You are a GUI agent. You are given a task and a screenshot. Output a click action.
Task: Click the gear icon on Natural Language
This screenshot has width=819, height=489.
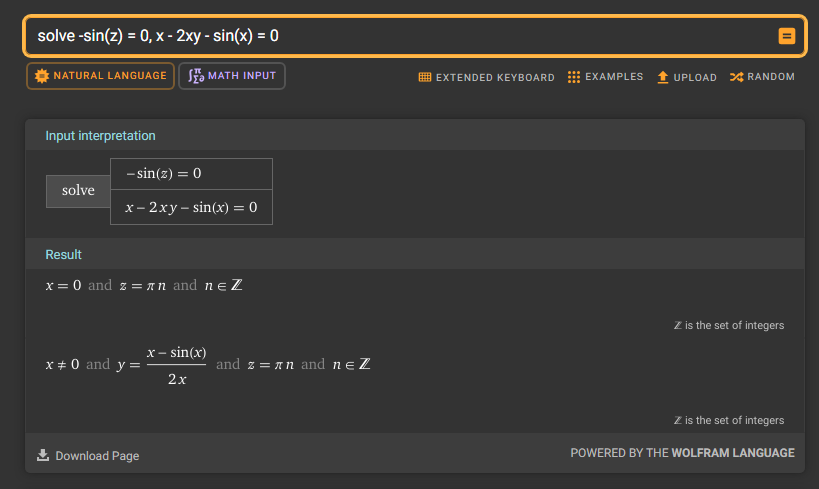pos(41,76)
